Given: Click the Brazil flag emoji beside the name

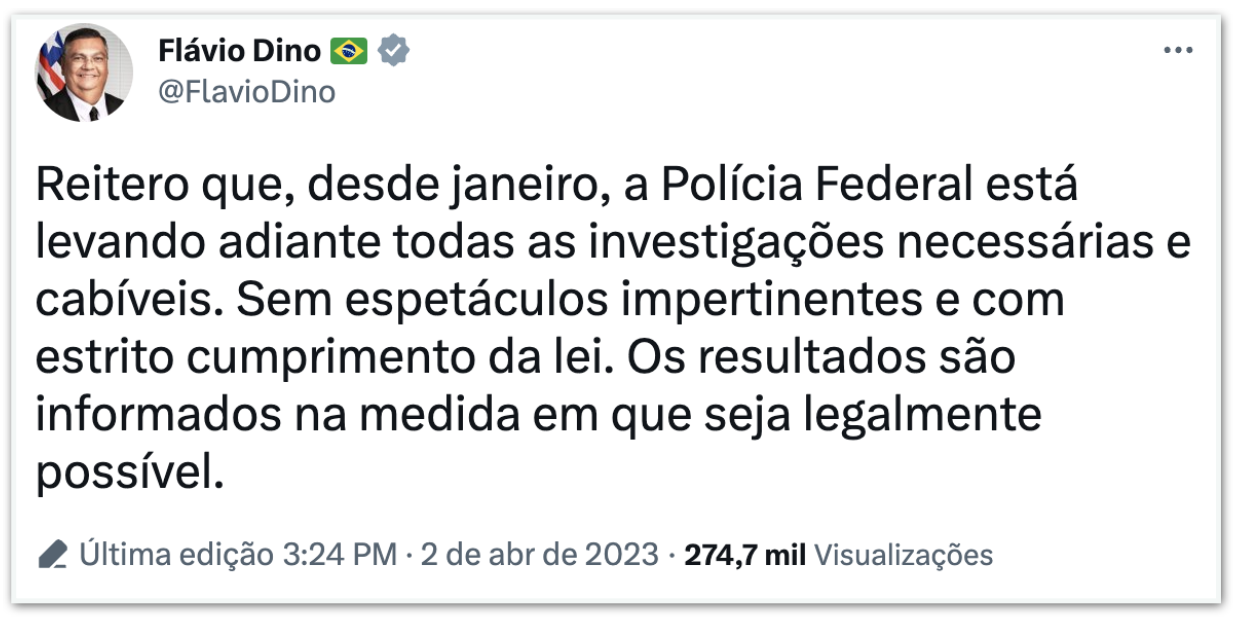Looking at the screenshot, I should [x=349, y=50].
